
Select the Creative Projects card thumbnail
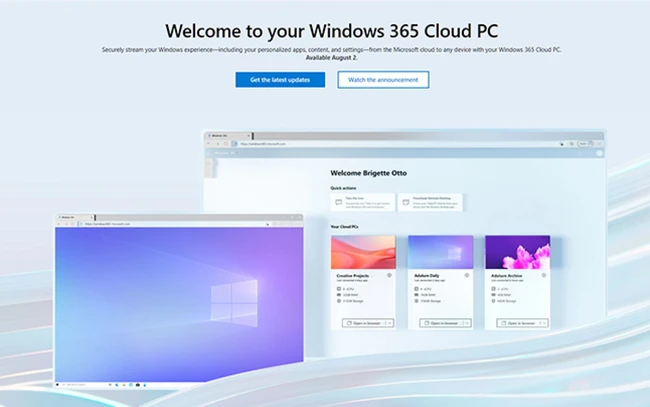[x=363, y=252]
